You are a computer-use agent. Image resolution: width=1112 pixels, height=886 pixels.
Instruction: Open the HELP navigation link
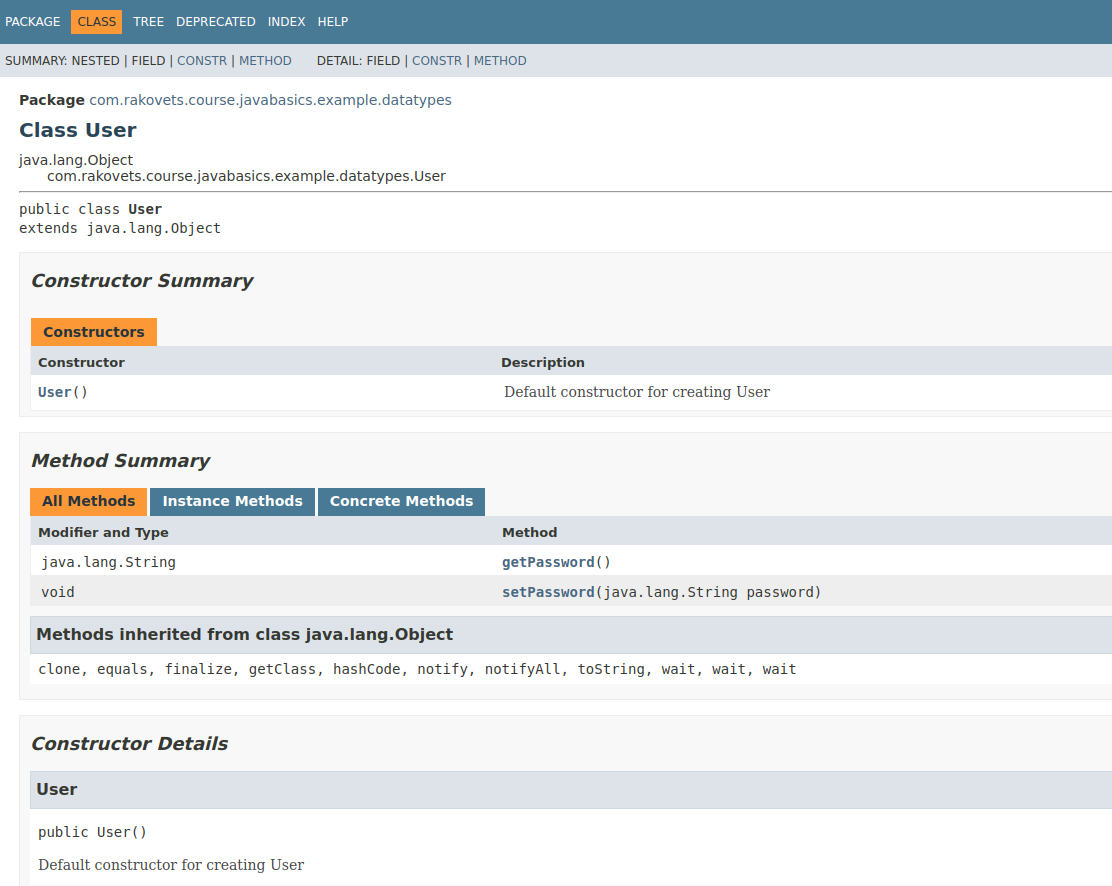tap(333, 22)
